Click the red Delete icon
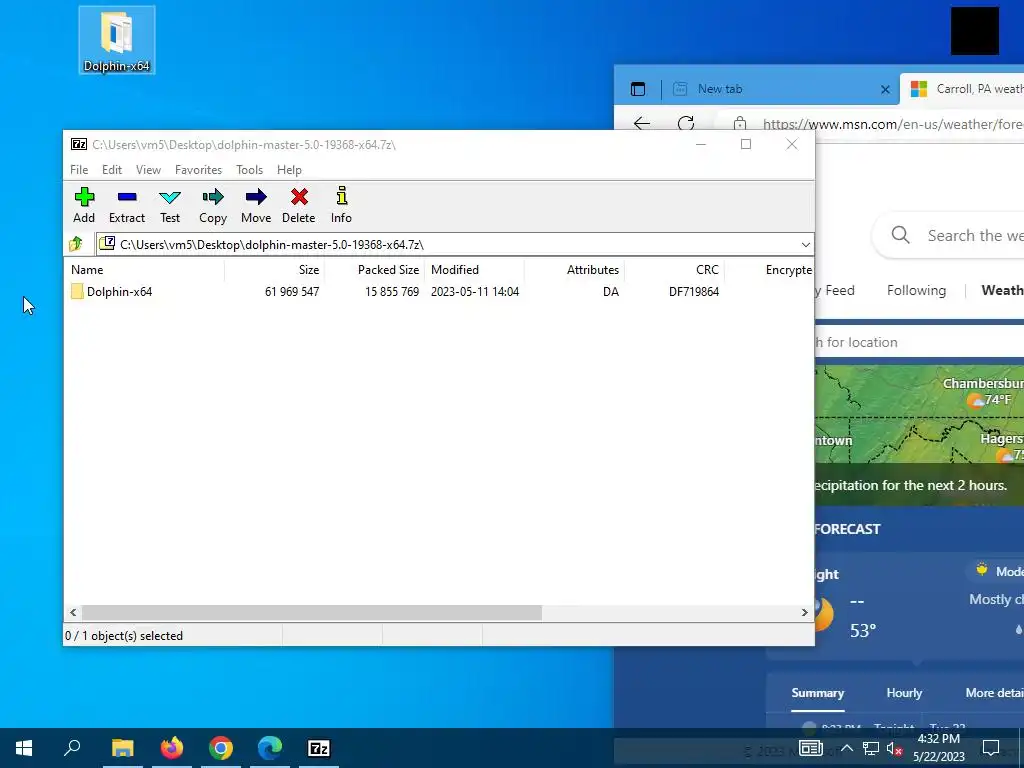Viewport: 1024px width, 768px height. tap(299, 206)
